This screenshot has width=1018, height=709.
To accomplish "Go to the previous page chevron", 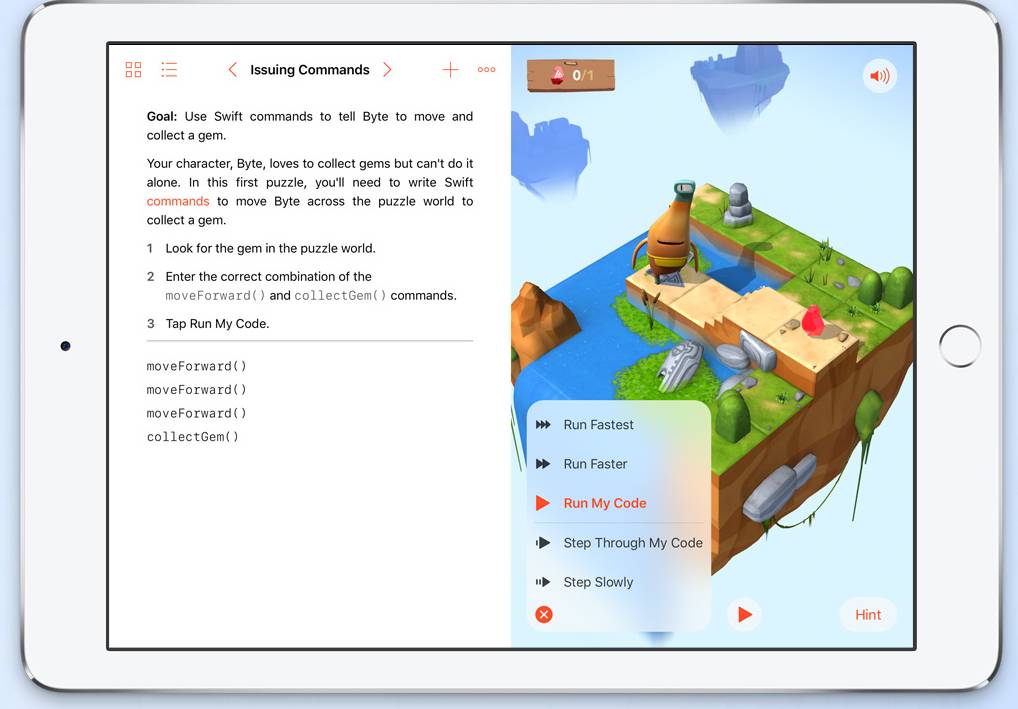I will pos(232,69).
